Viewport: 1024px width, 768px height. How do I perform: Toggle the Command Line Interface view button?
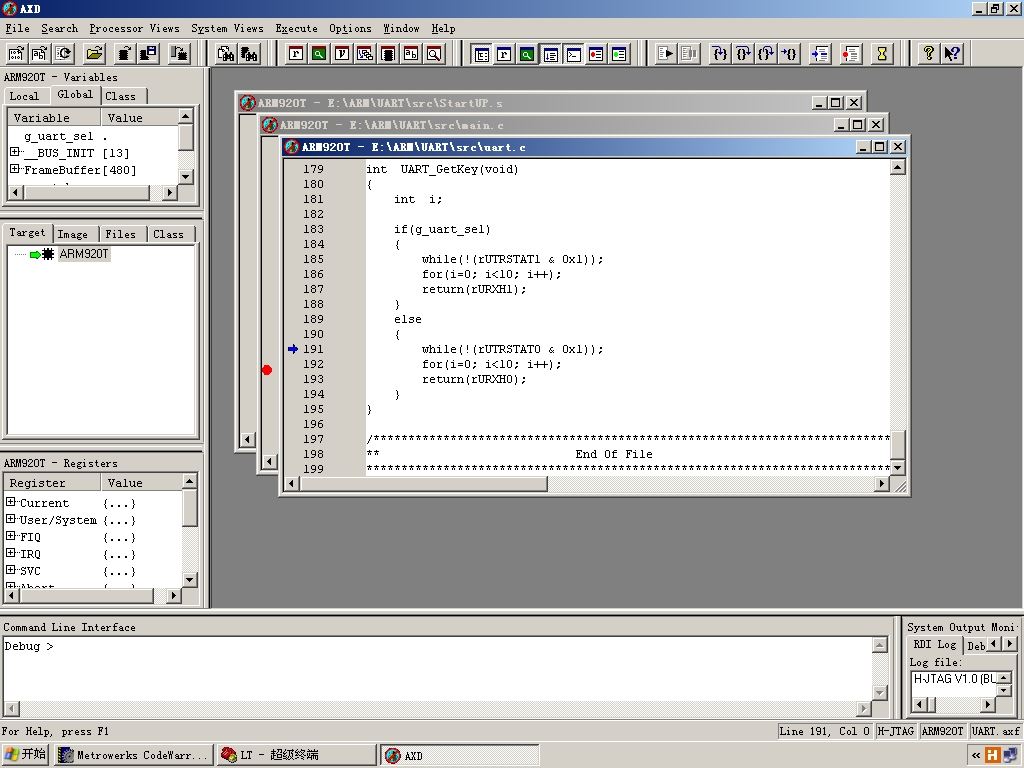[x=573, y=54]
